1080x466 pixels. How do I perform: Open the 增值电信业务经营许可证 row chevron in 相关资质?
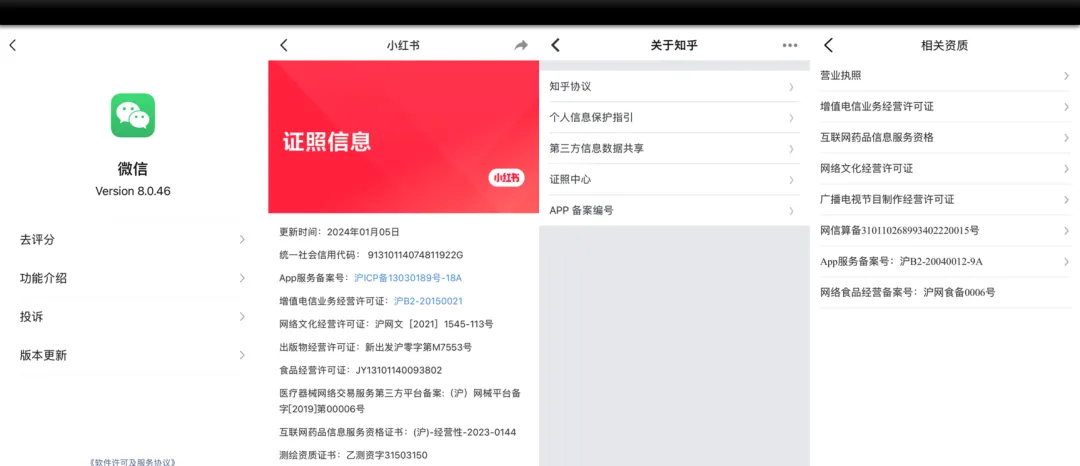1066,107
